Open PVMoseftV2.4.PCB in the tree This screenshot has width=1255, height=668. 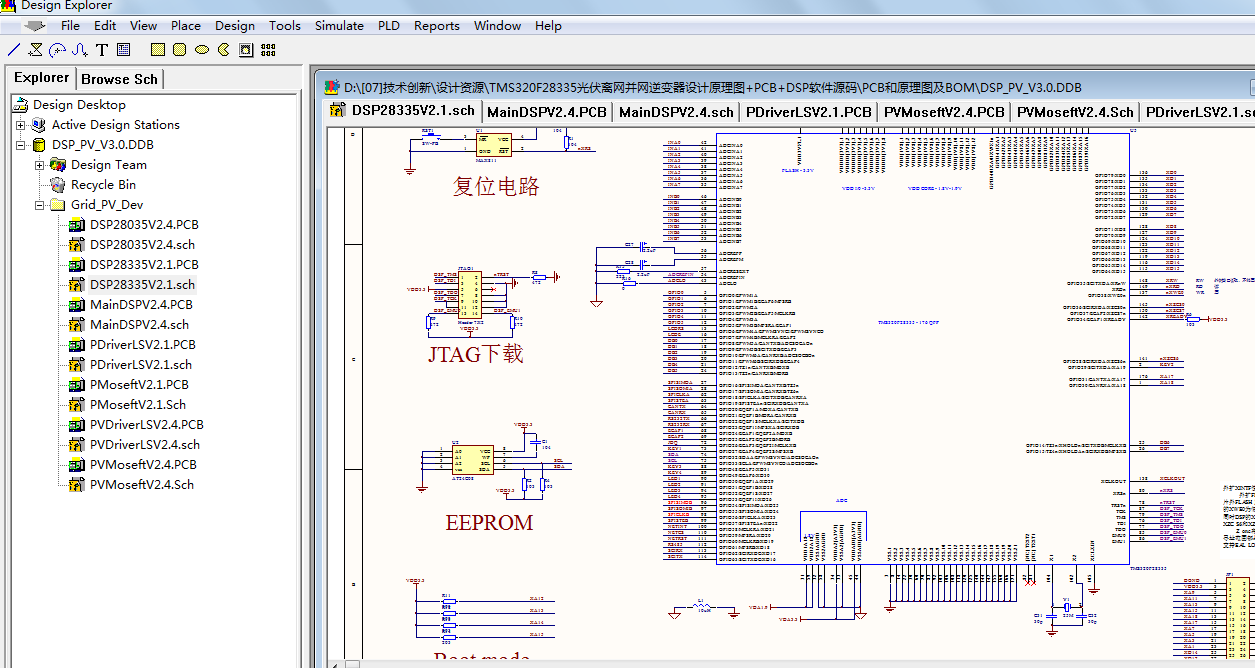143,465
